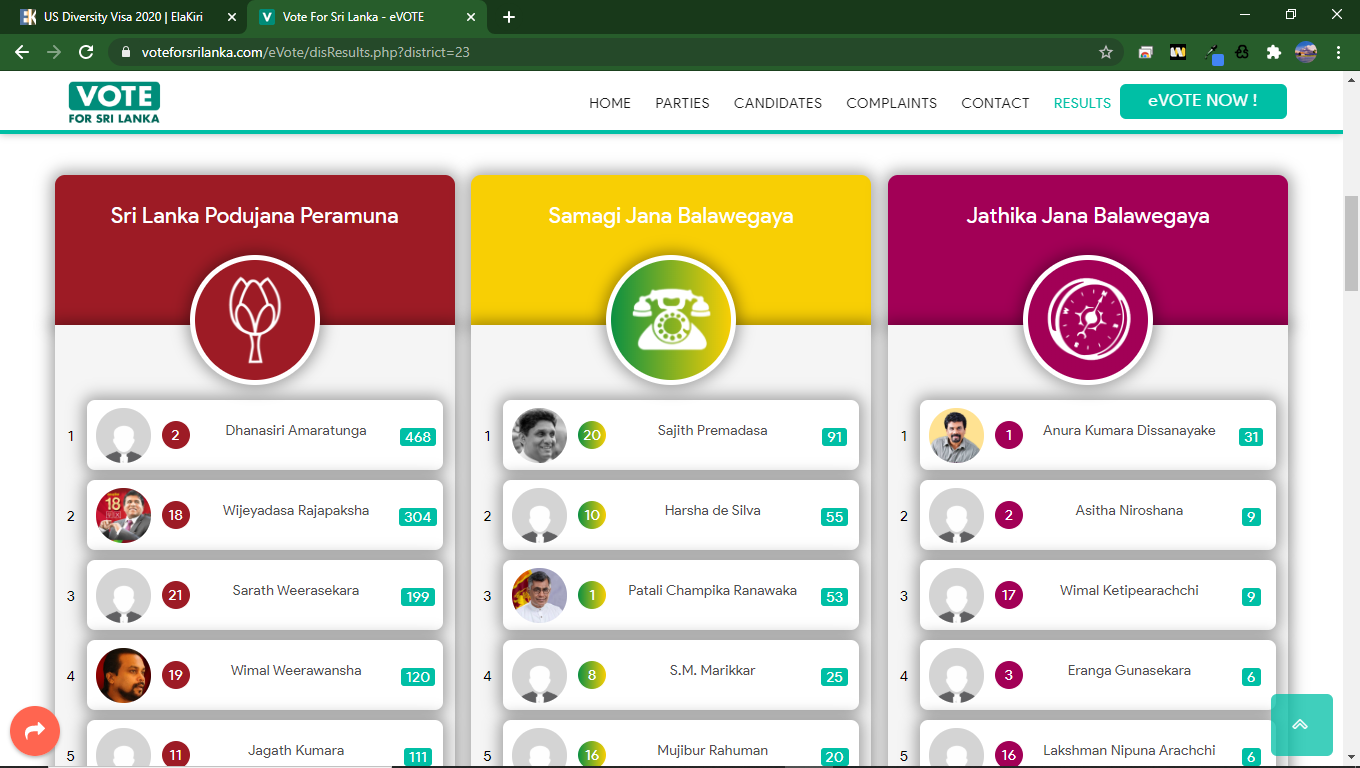Viewport: 1360px width, 768px height.
Task: Go back to the previous page
Action: [x=22, y=52]
